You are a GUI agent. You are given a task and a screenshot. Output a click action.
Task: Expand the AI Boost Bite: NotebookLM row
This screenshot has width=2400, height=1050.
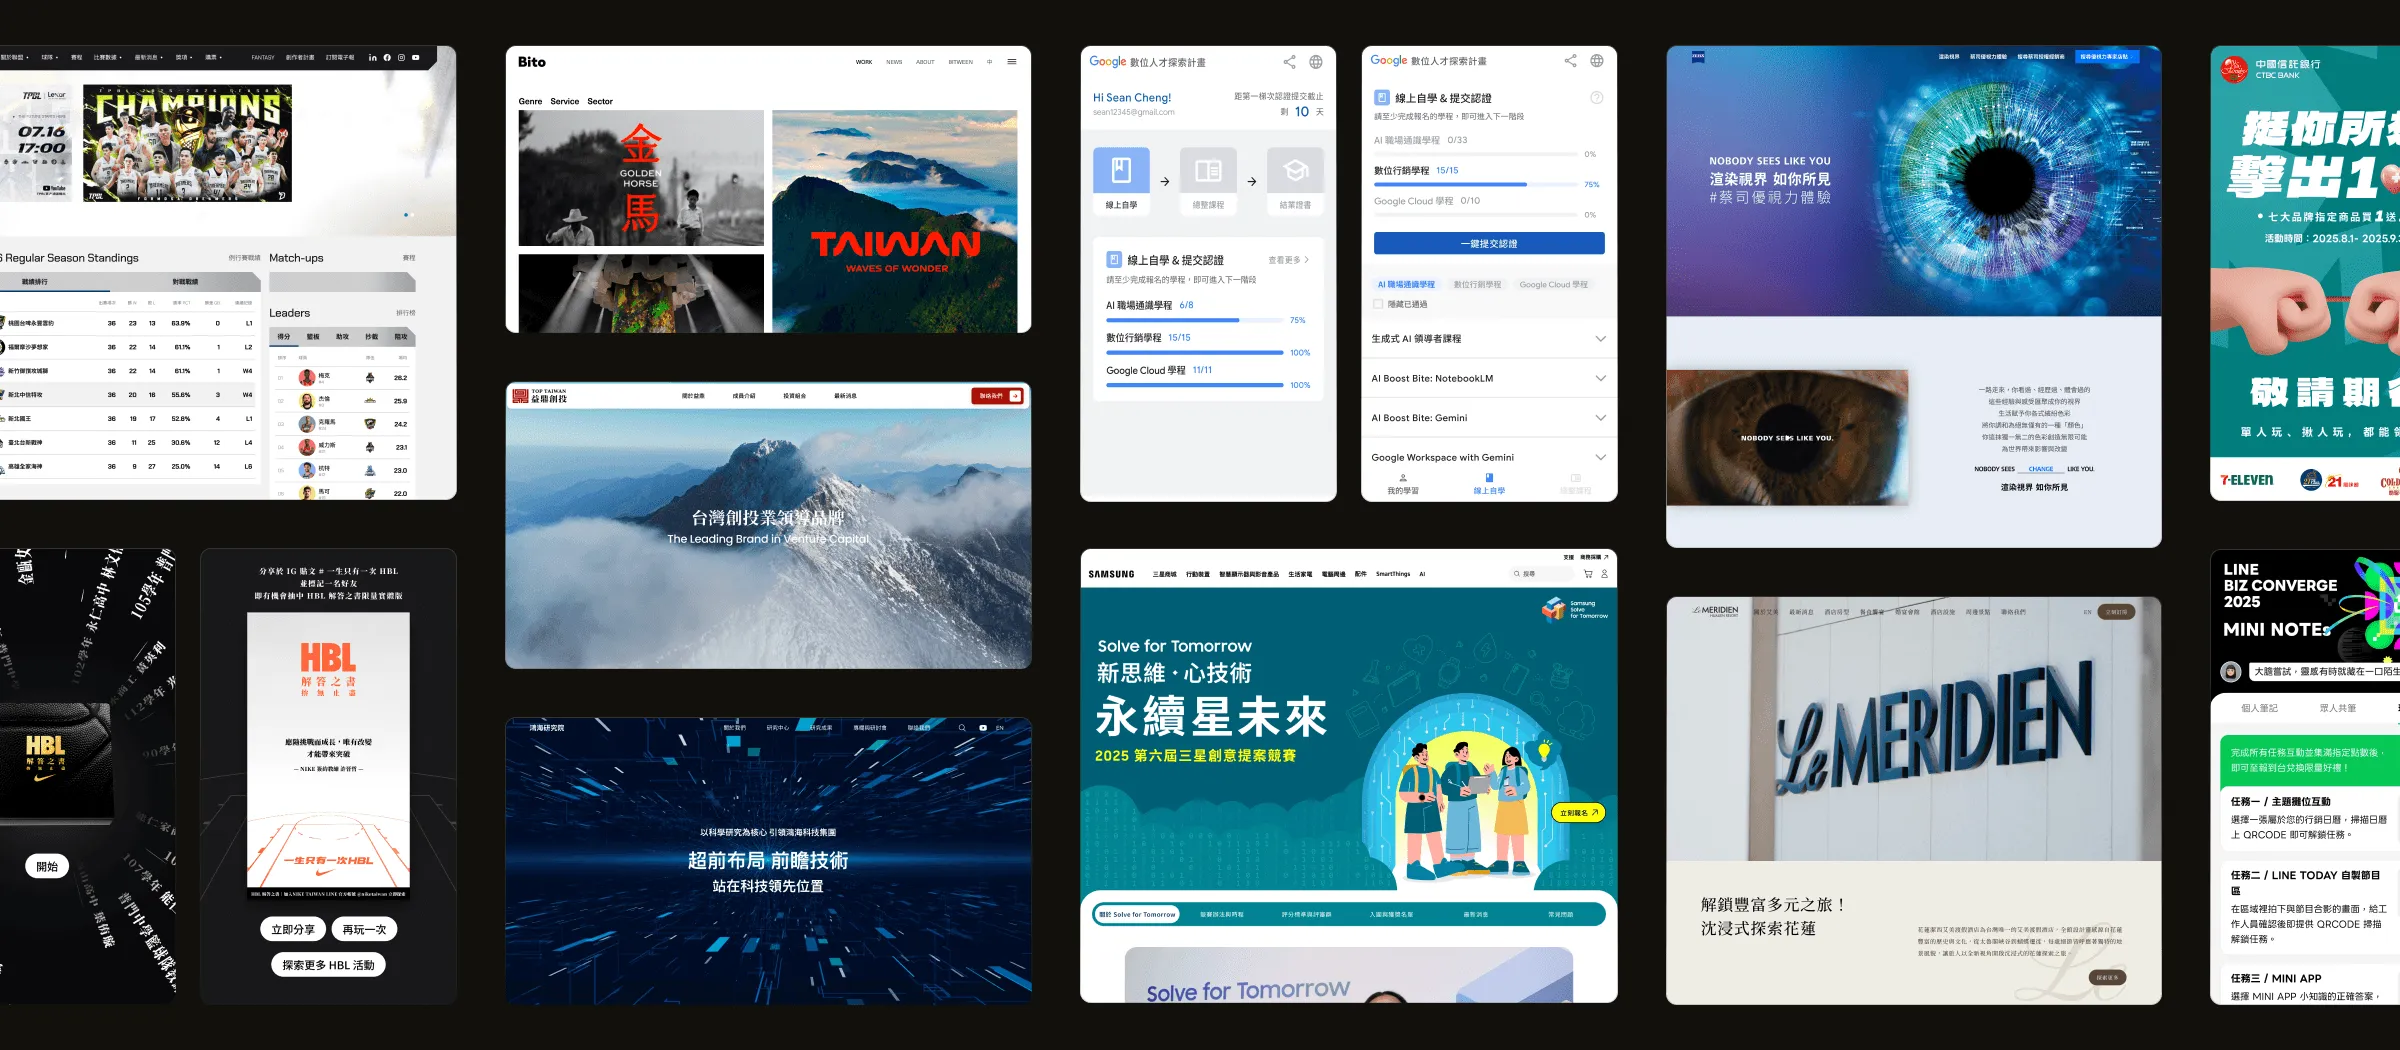tap(1489, 378)
